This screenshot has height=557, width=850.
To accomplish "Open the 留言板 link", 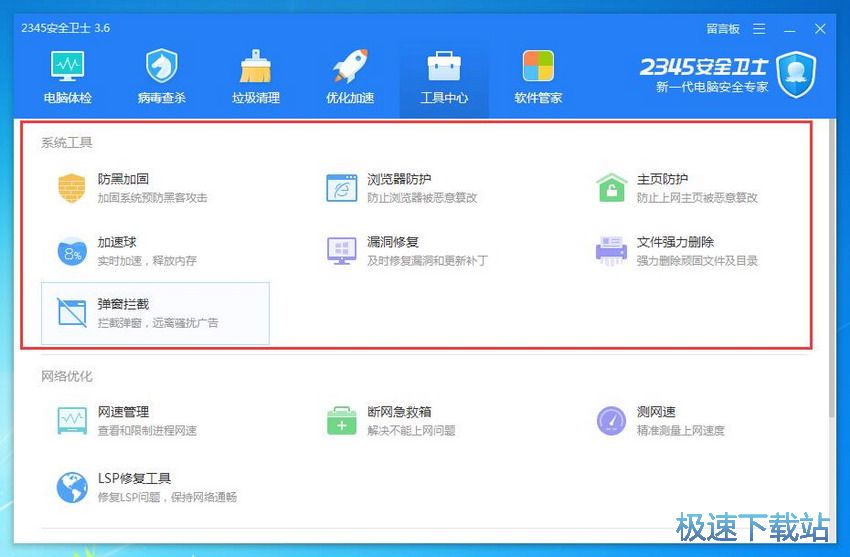I will pos(723,29).
